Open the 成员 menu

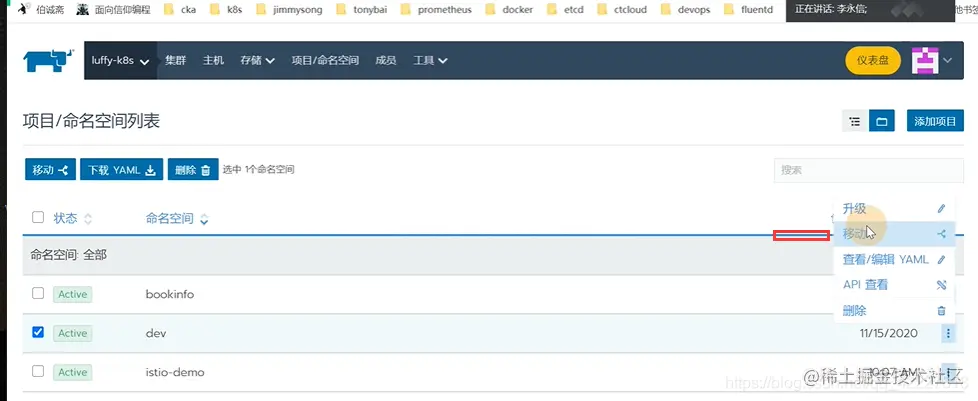385,60
